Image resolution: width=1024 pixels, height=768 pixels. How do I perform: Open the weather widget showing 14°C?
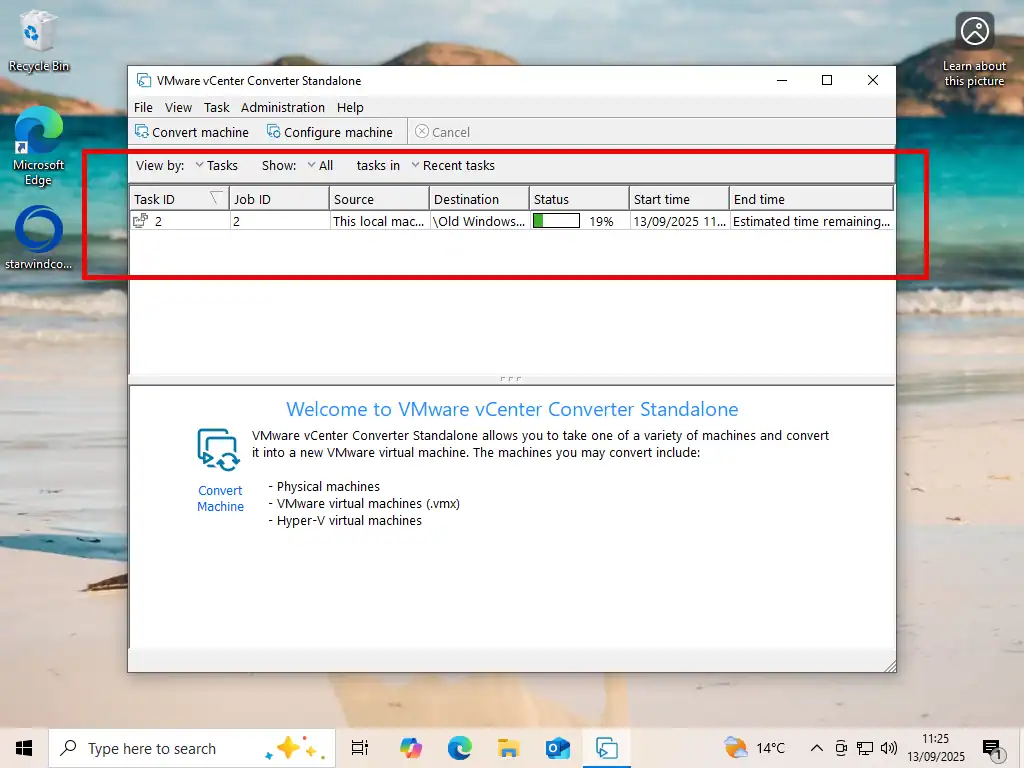pyautogui.click(x=754, y=748)
